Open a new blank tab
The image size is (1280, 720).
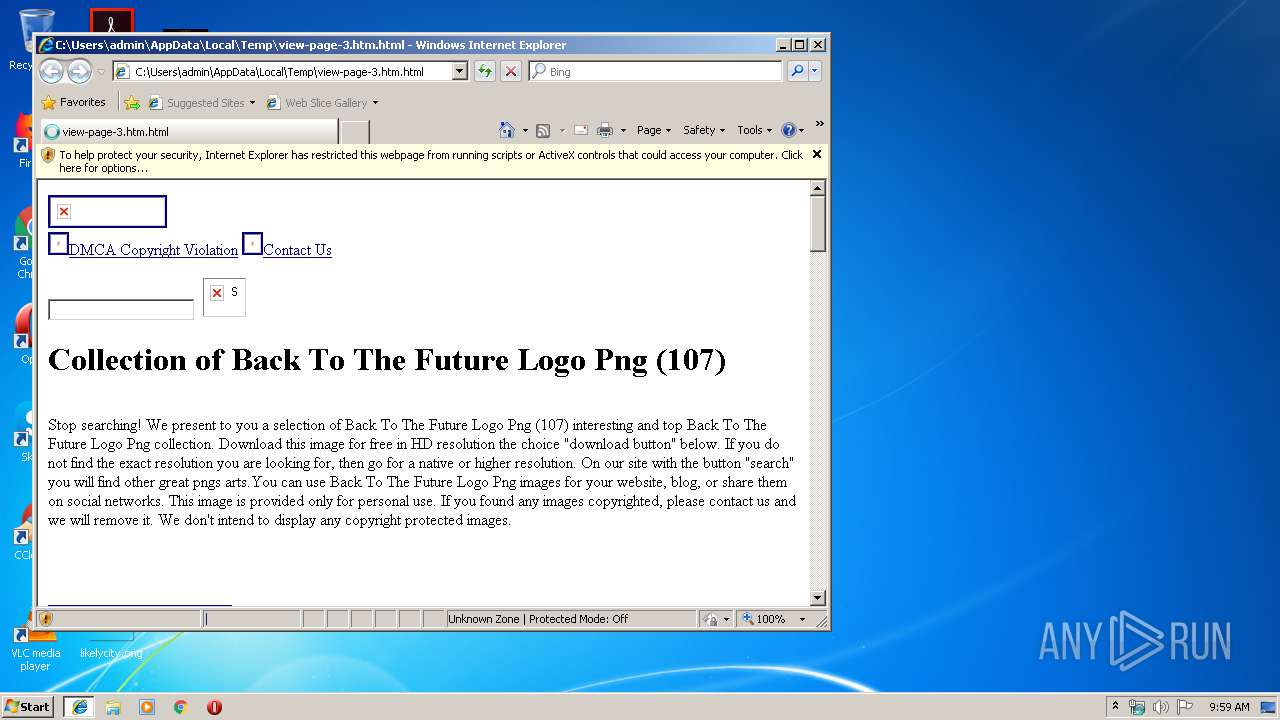pyautogui.click(x=355, y=131)
